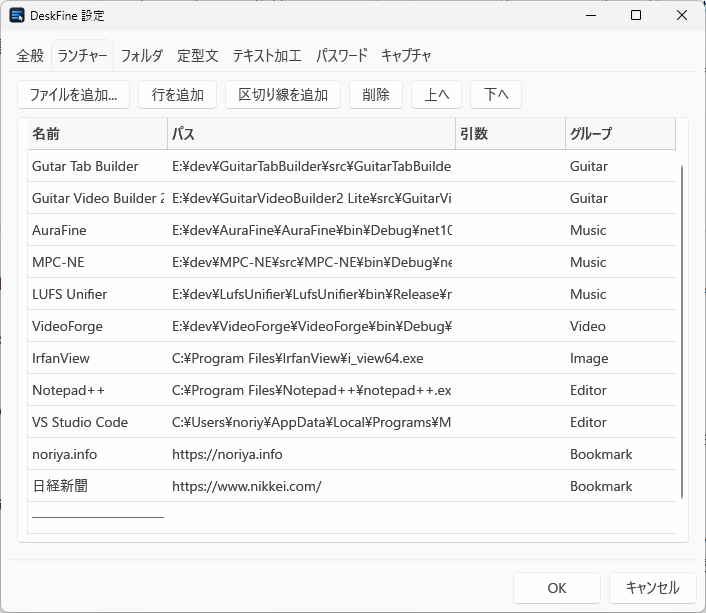Screen dimensions: 706x613
Task: Select the VideoForge name cell
Action: pyautogui.click(x=97, y=326)
